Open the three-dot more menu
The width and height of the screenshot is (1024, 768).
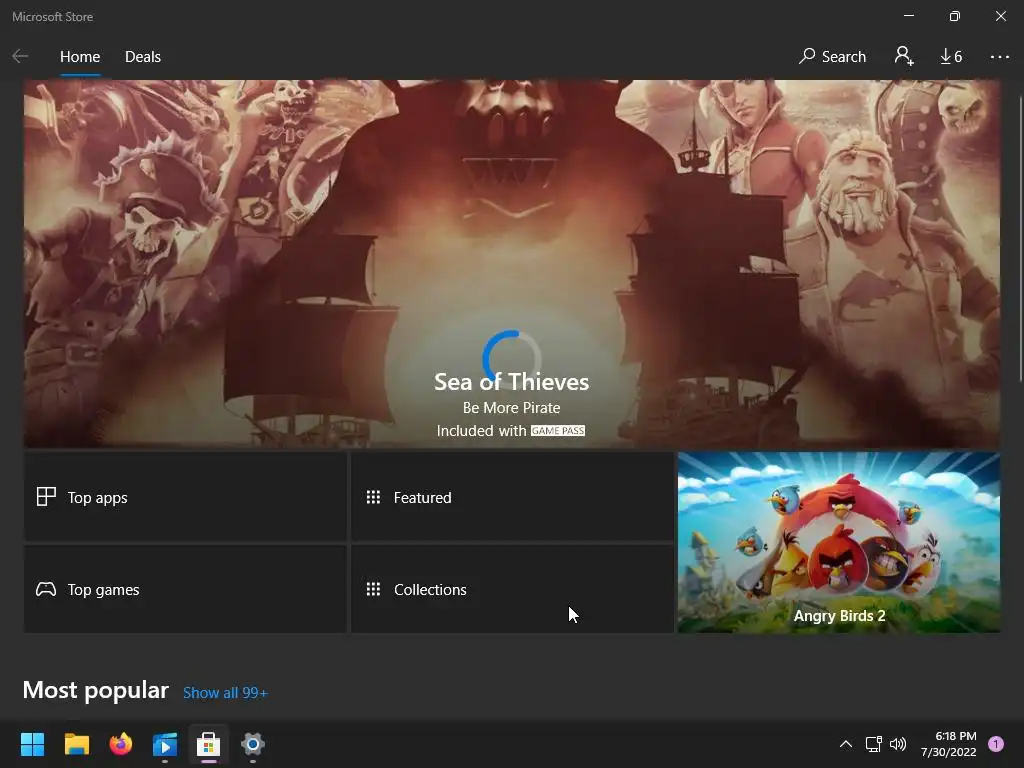point(999,57)
